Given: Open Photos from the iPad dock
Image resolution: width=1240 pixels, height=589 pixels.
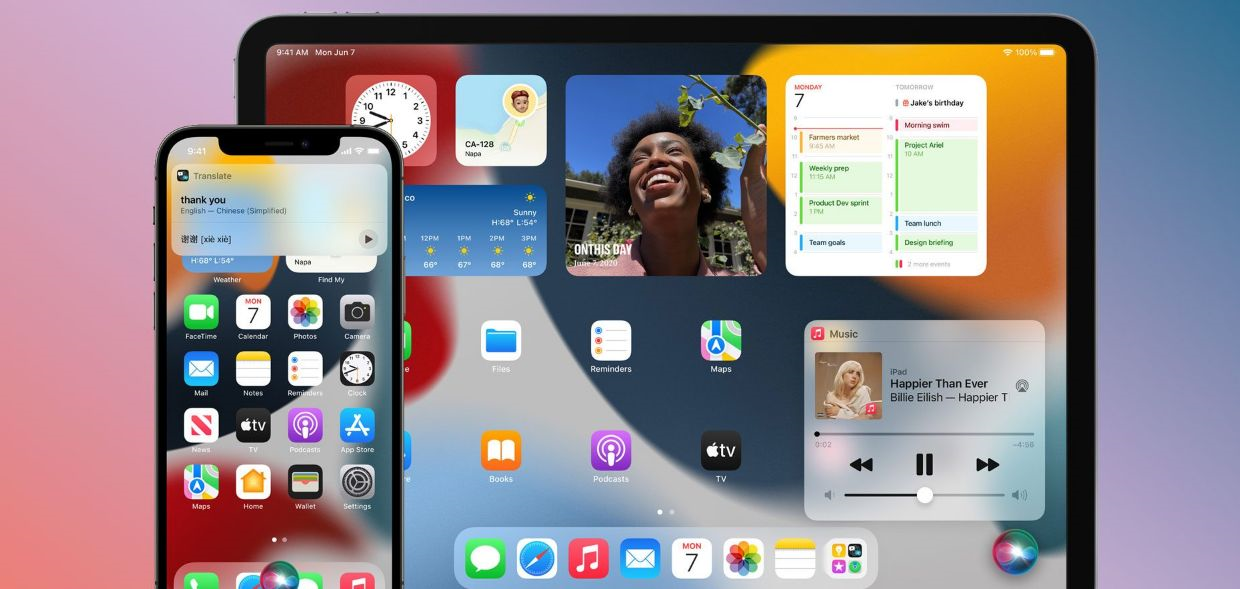Looking at the screenshot, I should pyautogui.click(x=744, y=558).
